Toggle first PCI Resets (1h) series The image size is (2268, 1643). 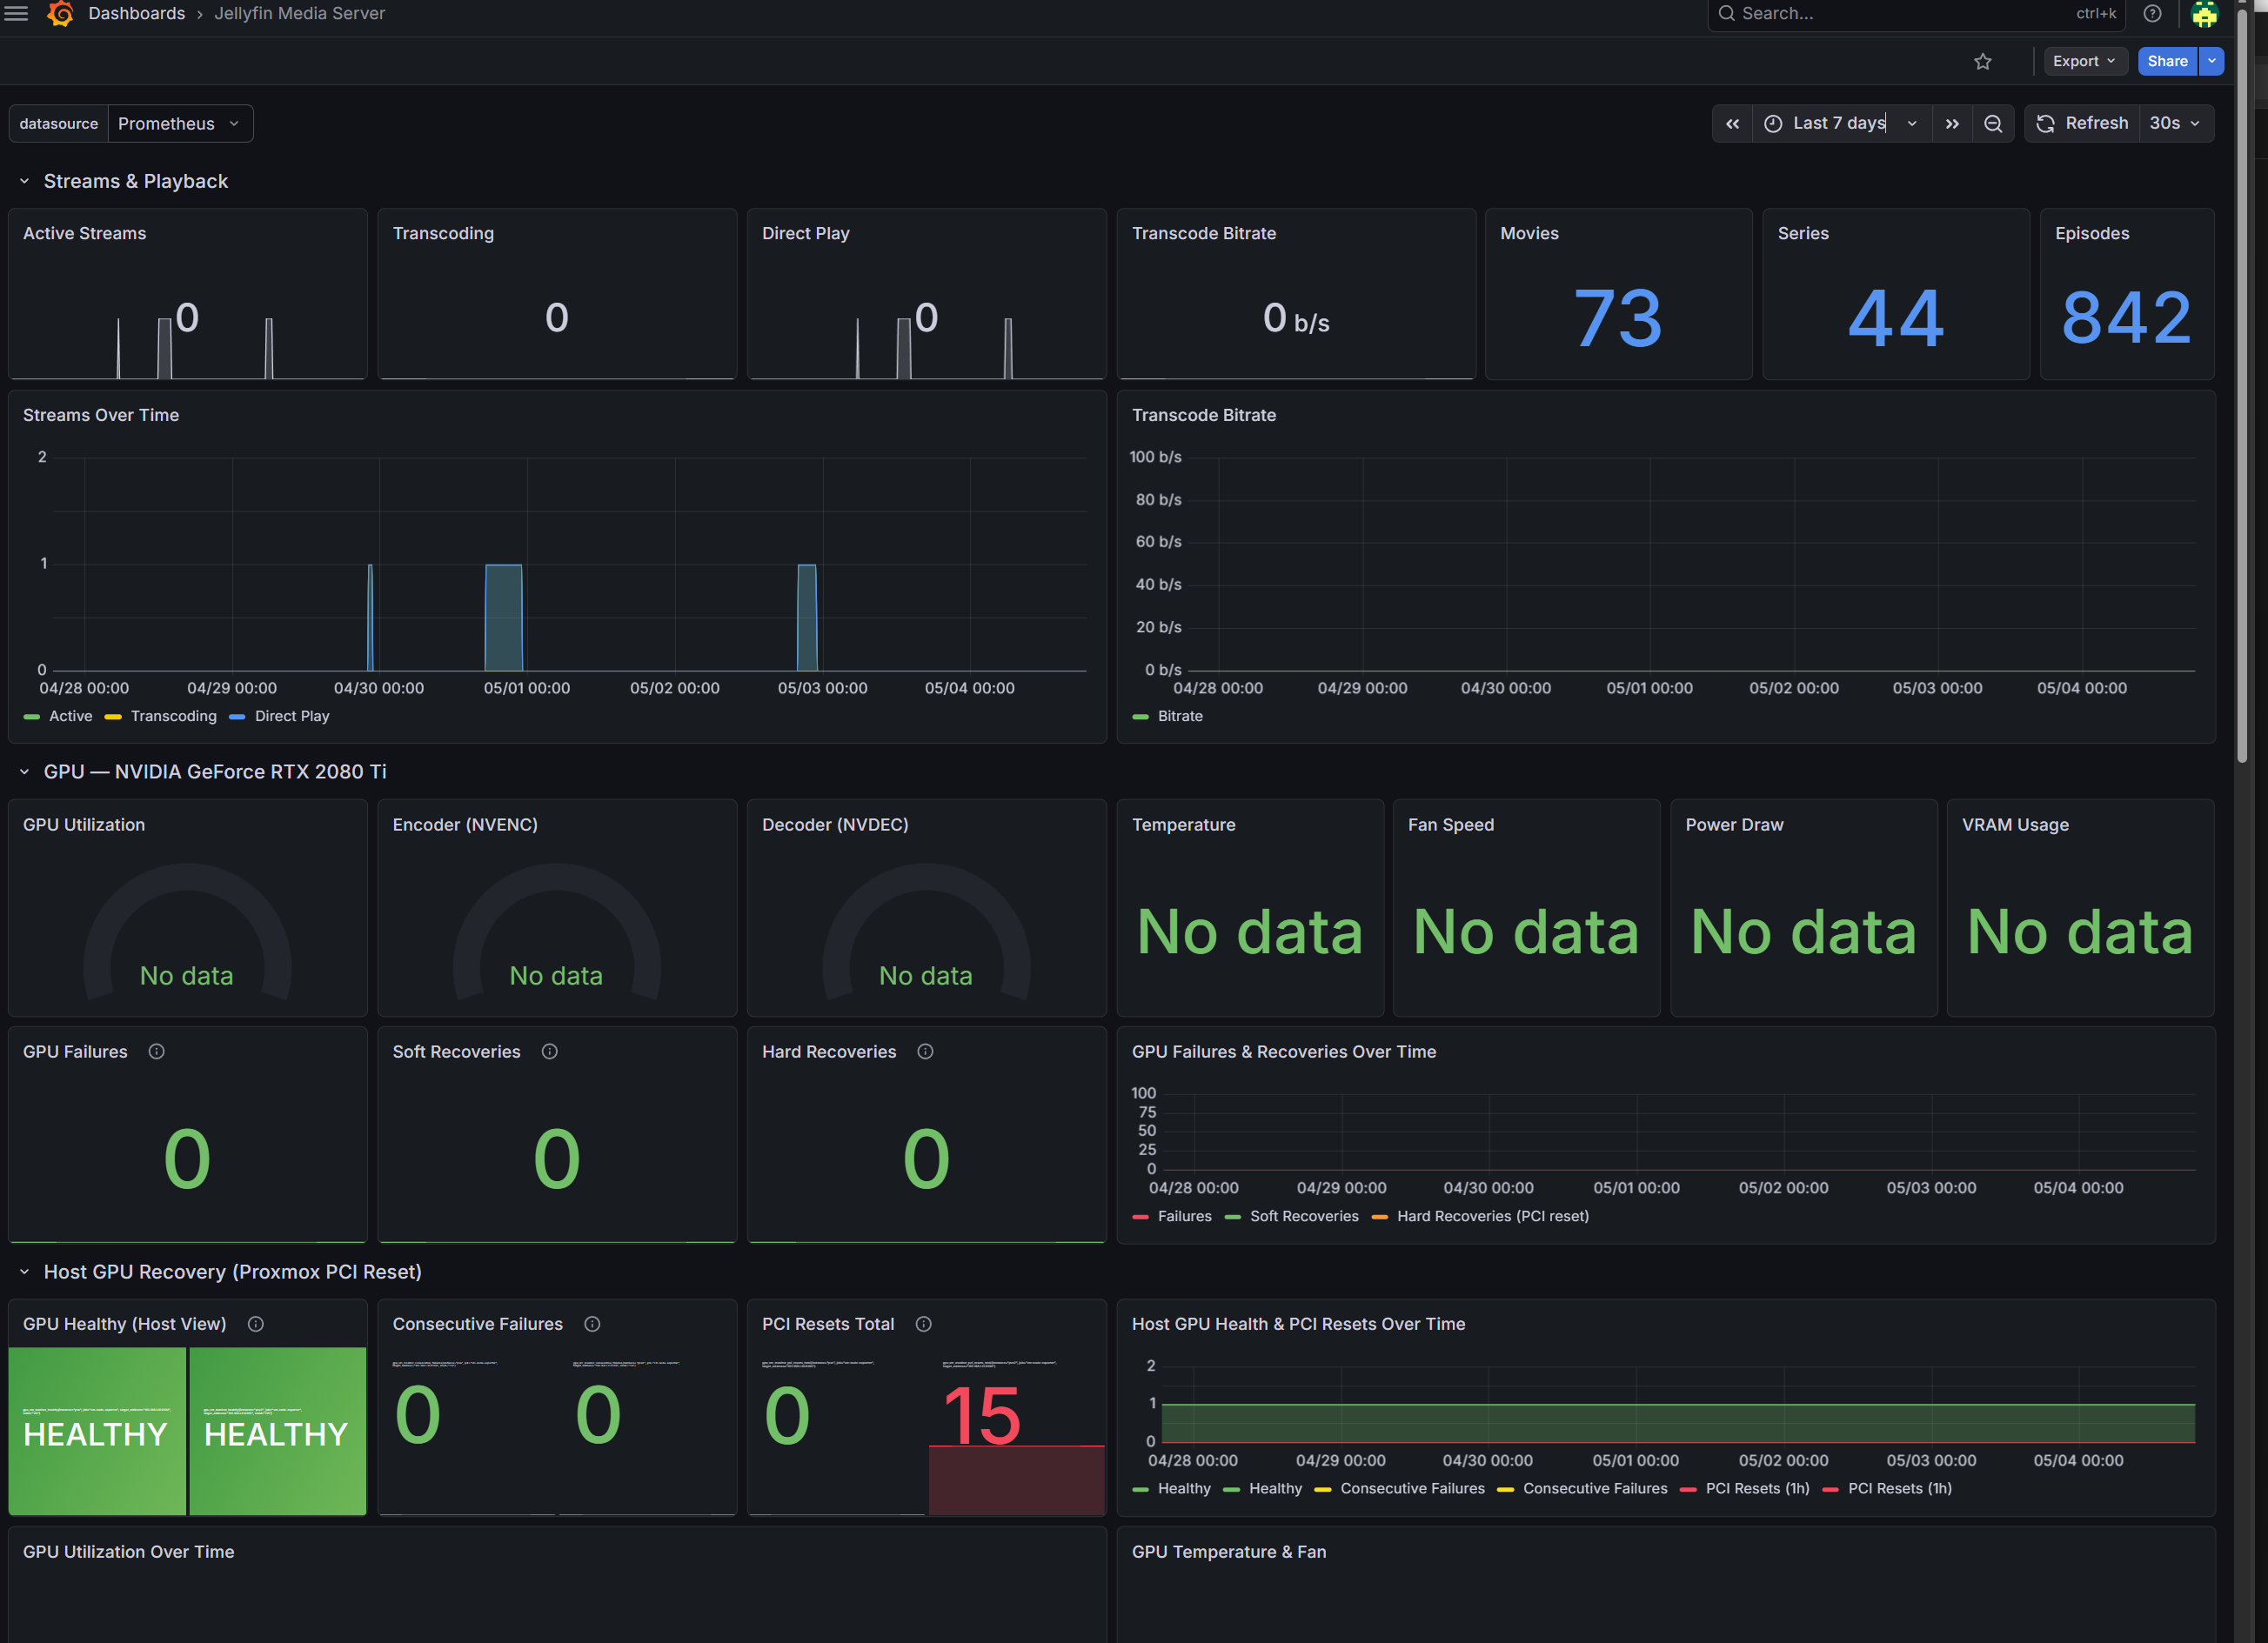[x=1757, y=1488]
